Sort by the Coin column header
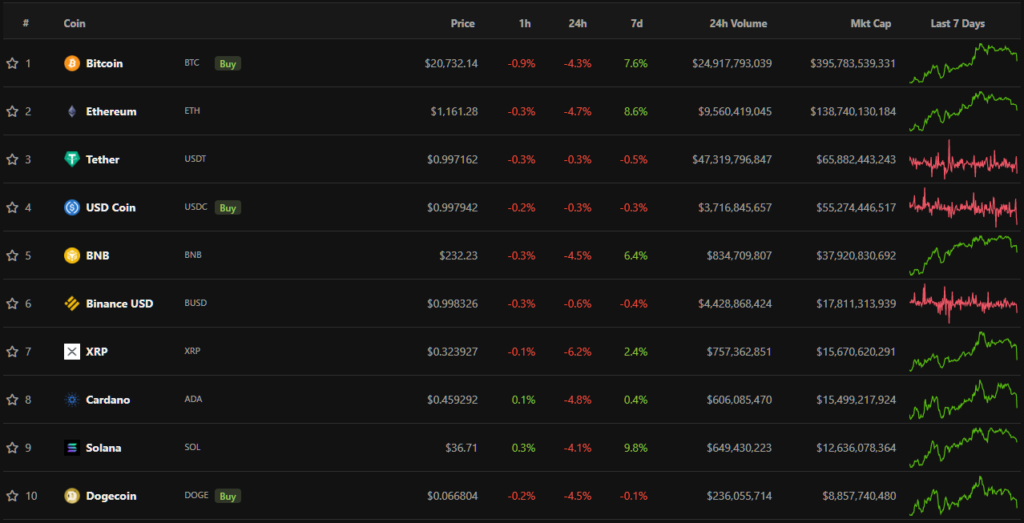1024x523 pixels. pyautogui.click(x=74, y=24)
